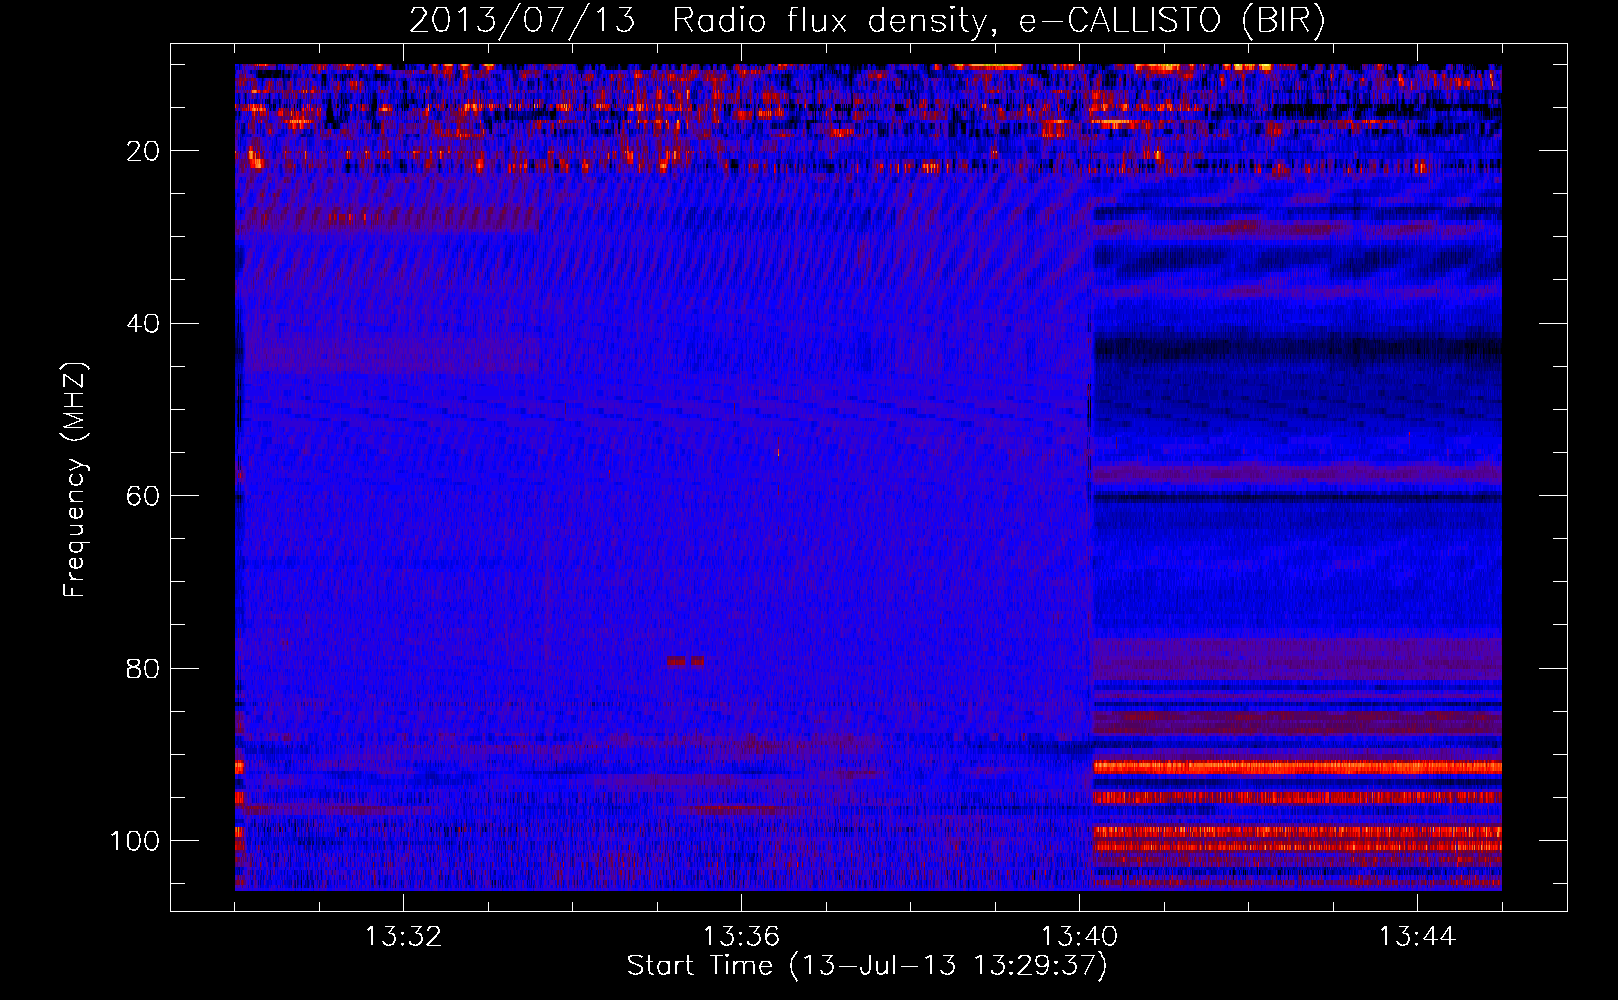The height and width of the screenshot is (1000, 1618).
Task: Click the frequency tick label 60
Action: pos(144,496)
